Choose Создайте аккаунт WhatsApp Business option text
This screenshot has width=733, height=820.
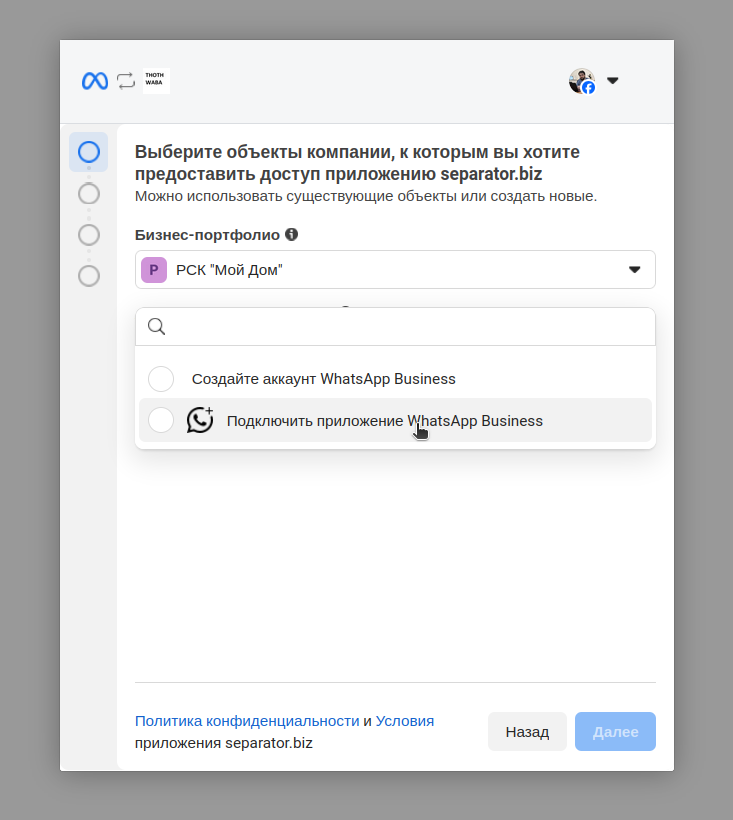324,379
